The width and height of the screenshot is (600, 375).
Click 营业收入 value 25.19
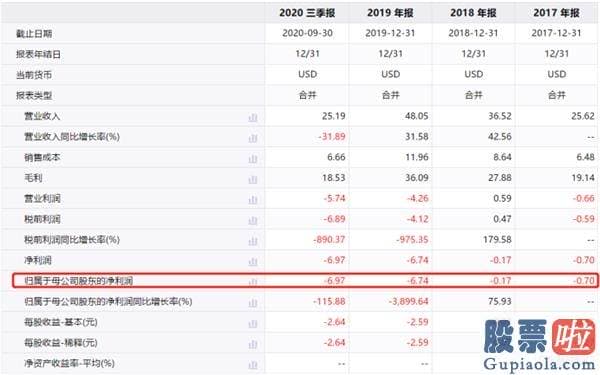click(334, 116)
